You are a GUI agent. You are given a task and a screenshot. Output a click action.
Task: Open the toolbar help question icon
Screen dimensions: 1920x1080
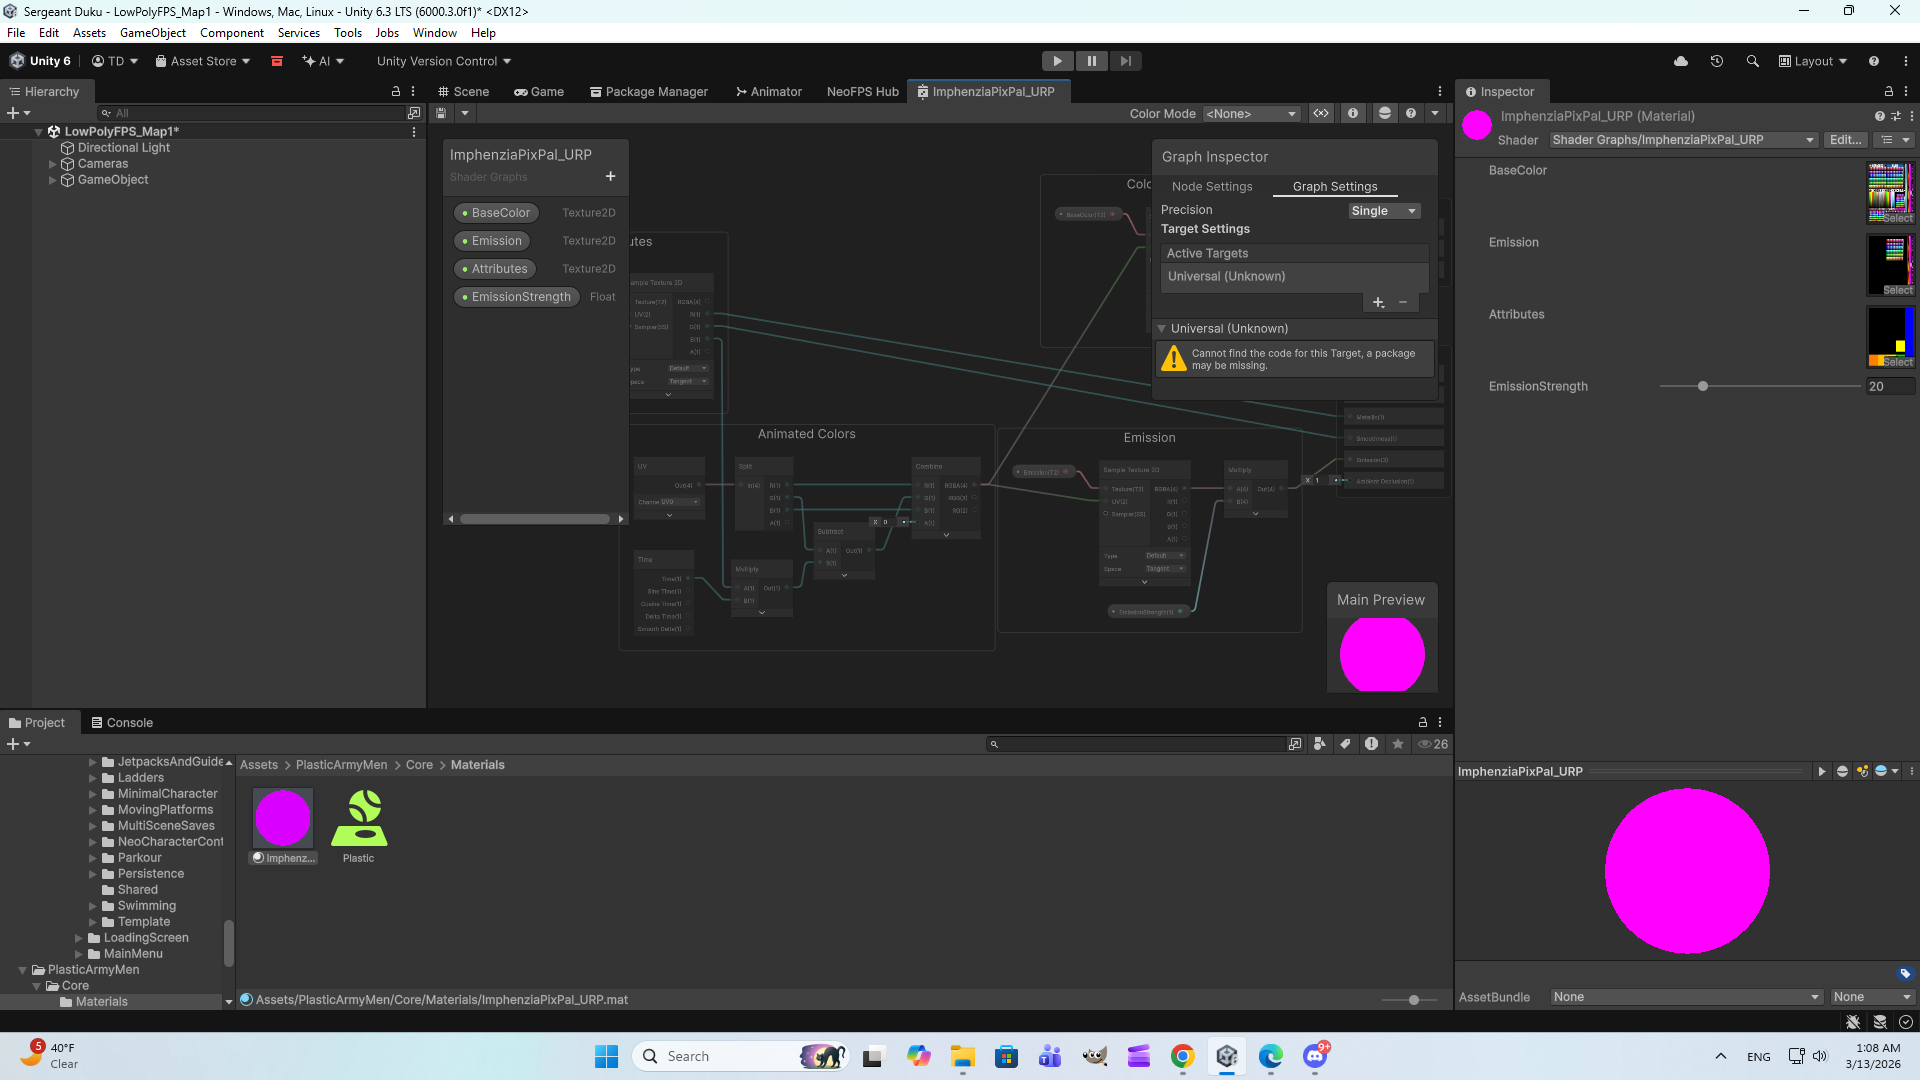click(1874, 61)
